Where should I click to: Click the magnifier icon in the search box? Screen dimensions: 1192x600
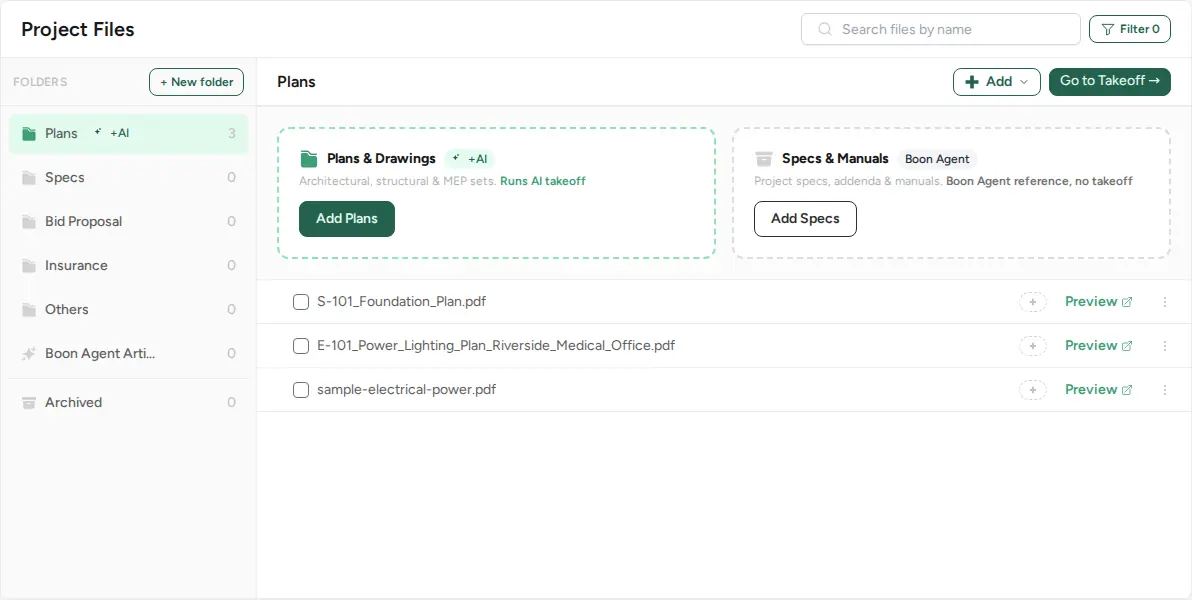pos(825,30)
